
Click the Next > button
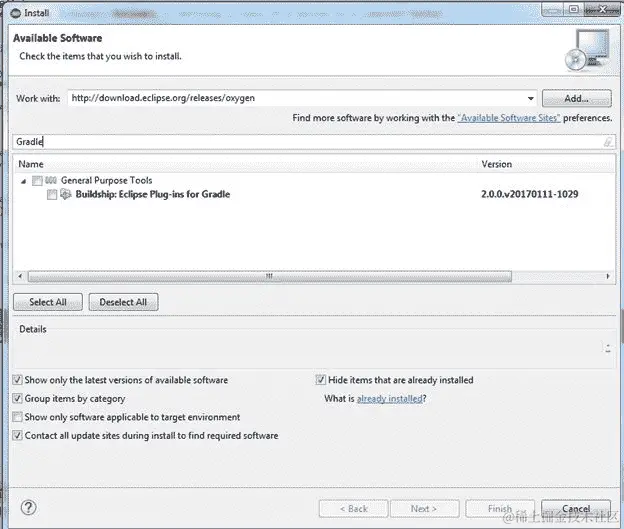click(425, 509)
